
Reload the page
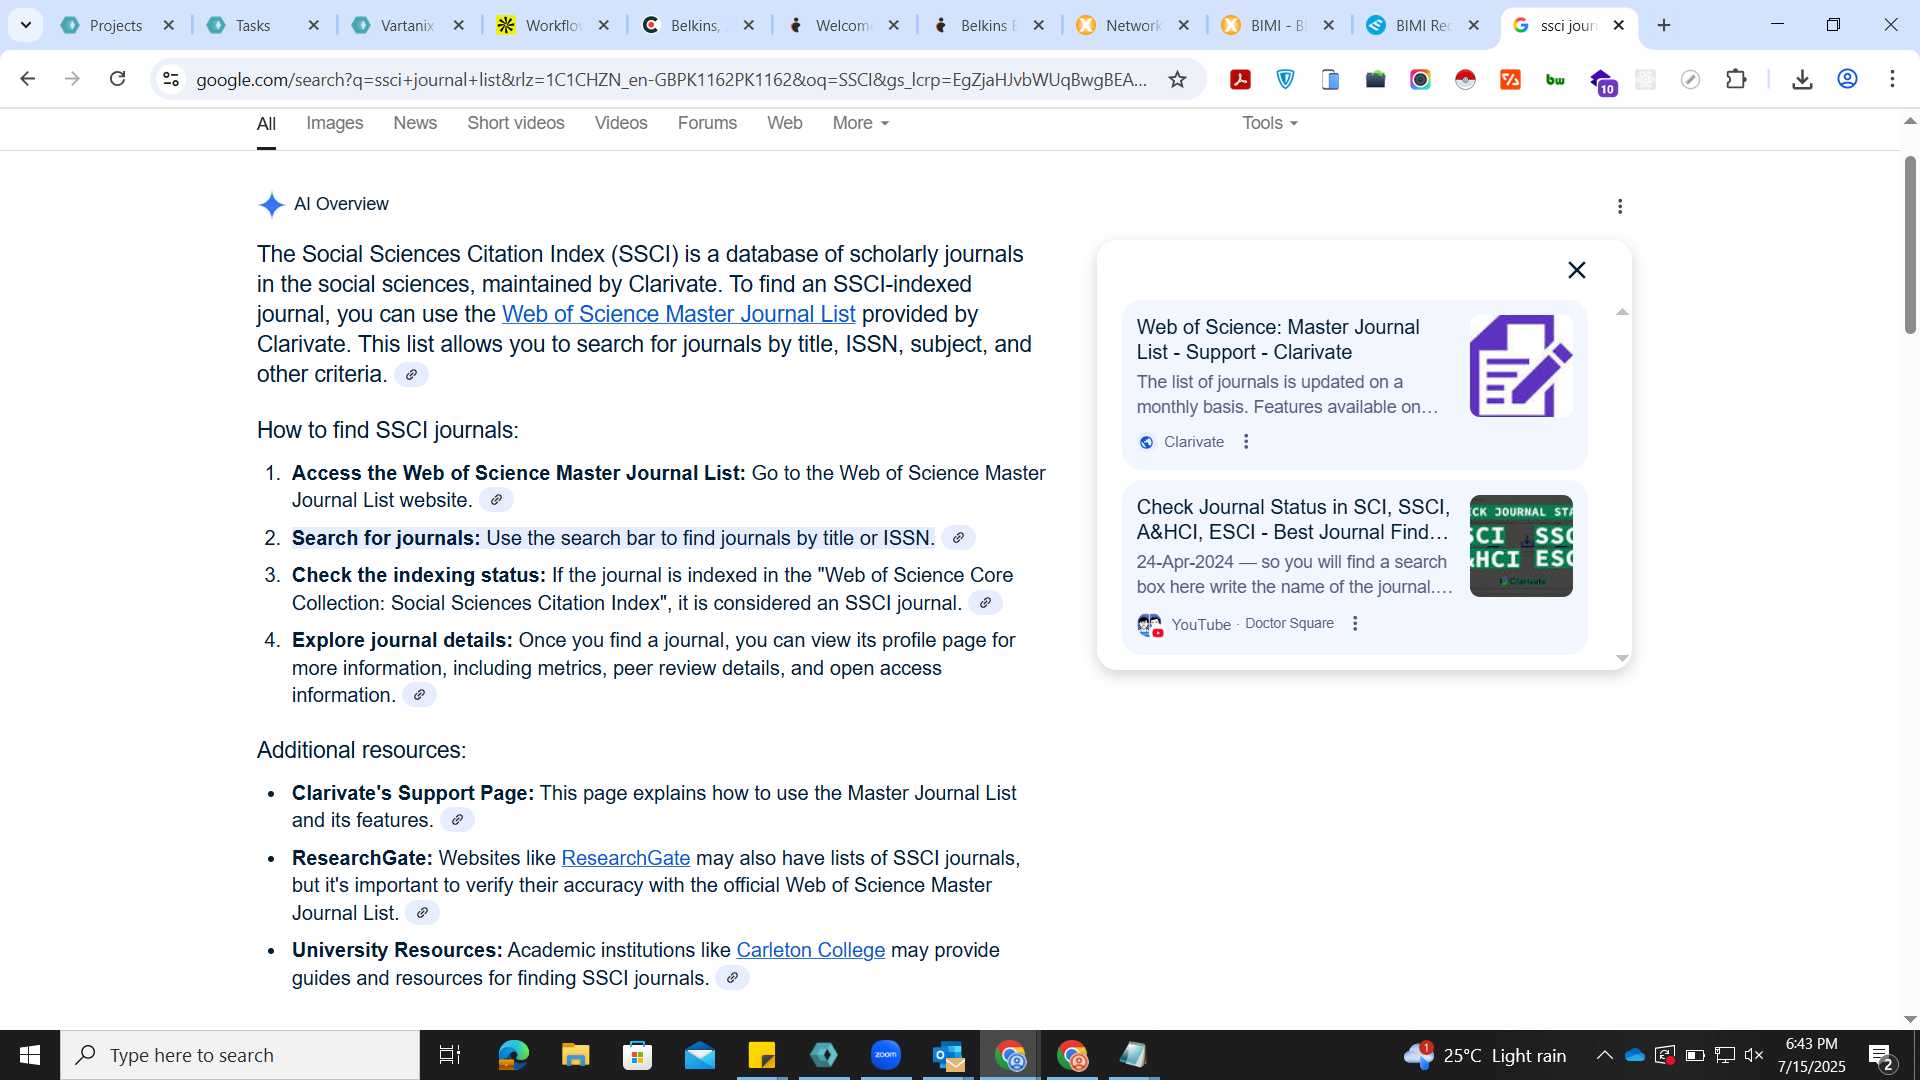[x=117, y=79]
